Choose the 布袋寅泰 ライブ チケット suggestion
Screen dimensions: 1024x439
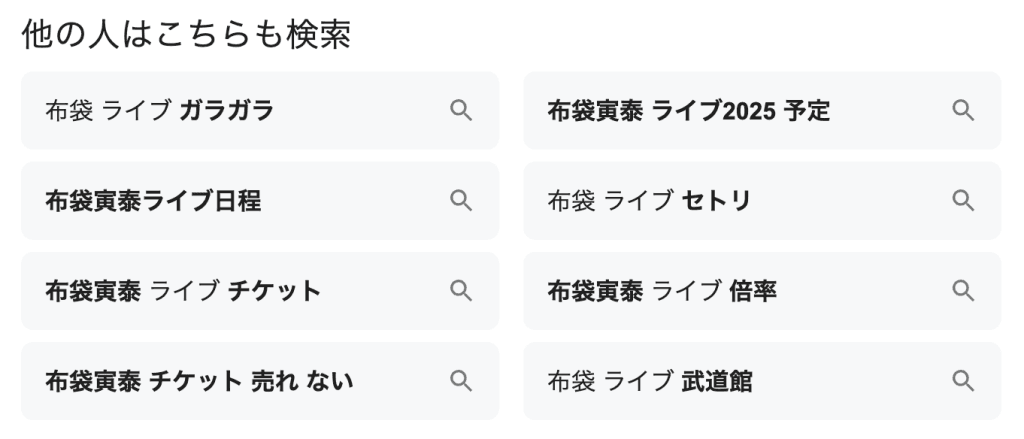click(183, 291)
